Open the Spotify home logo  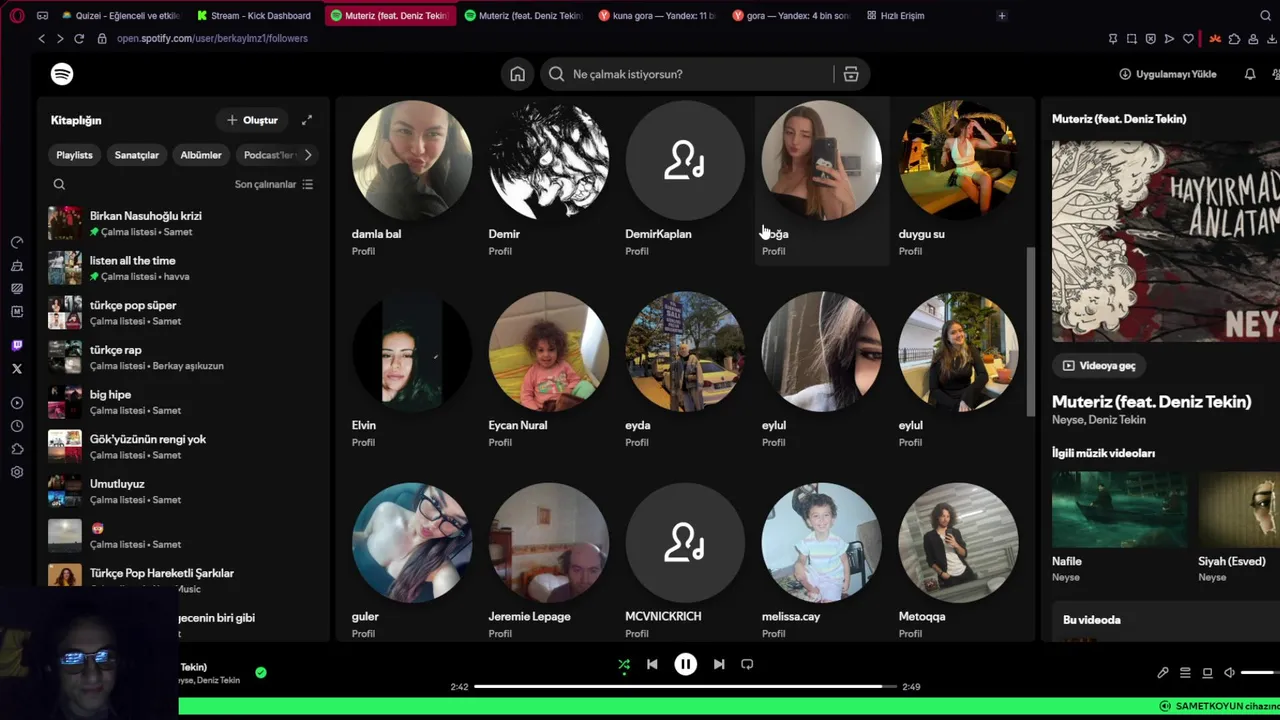(62, 74)
